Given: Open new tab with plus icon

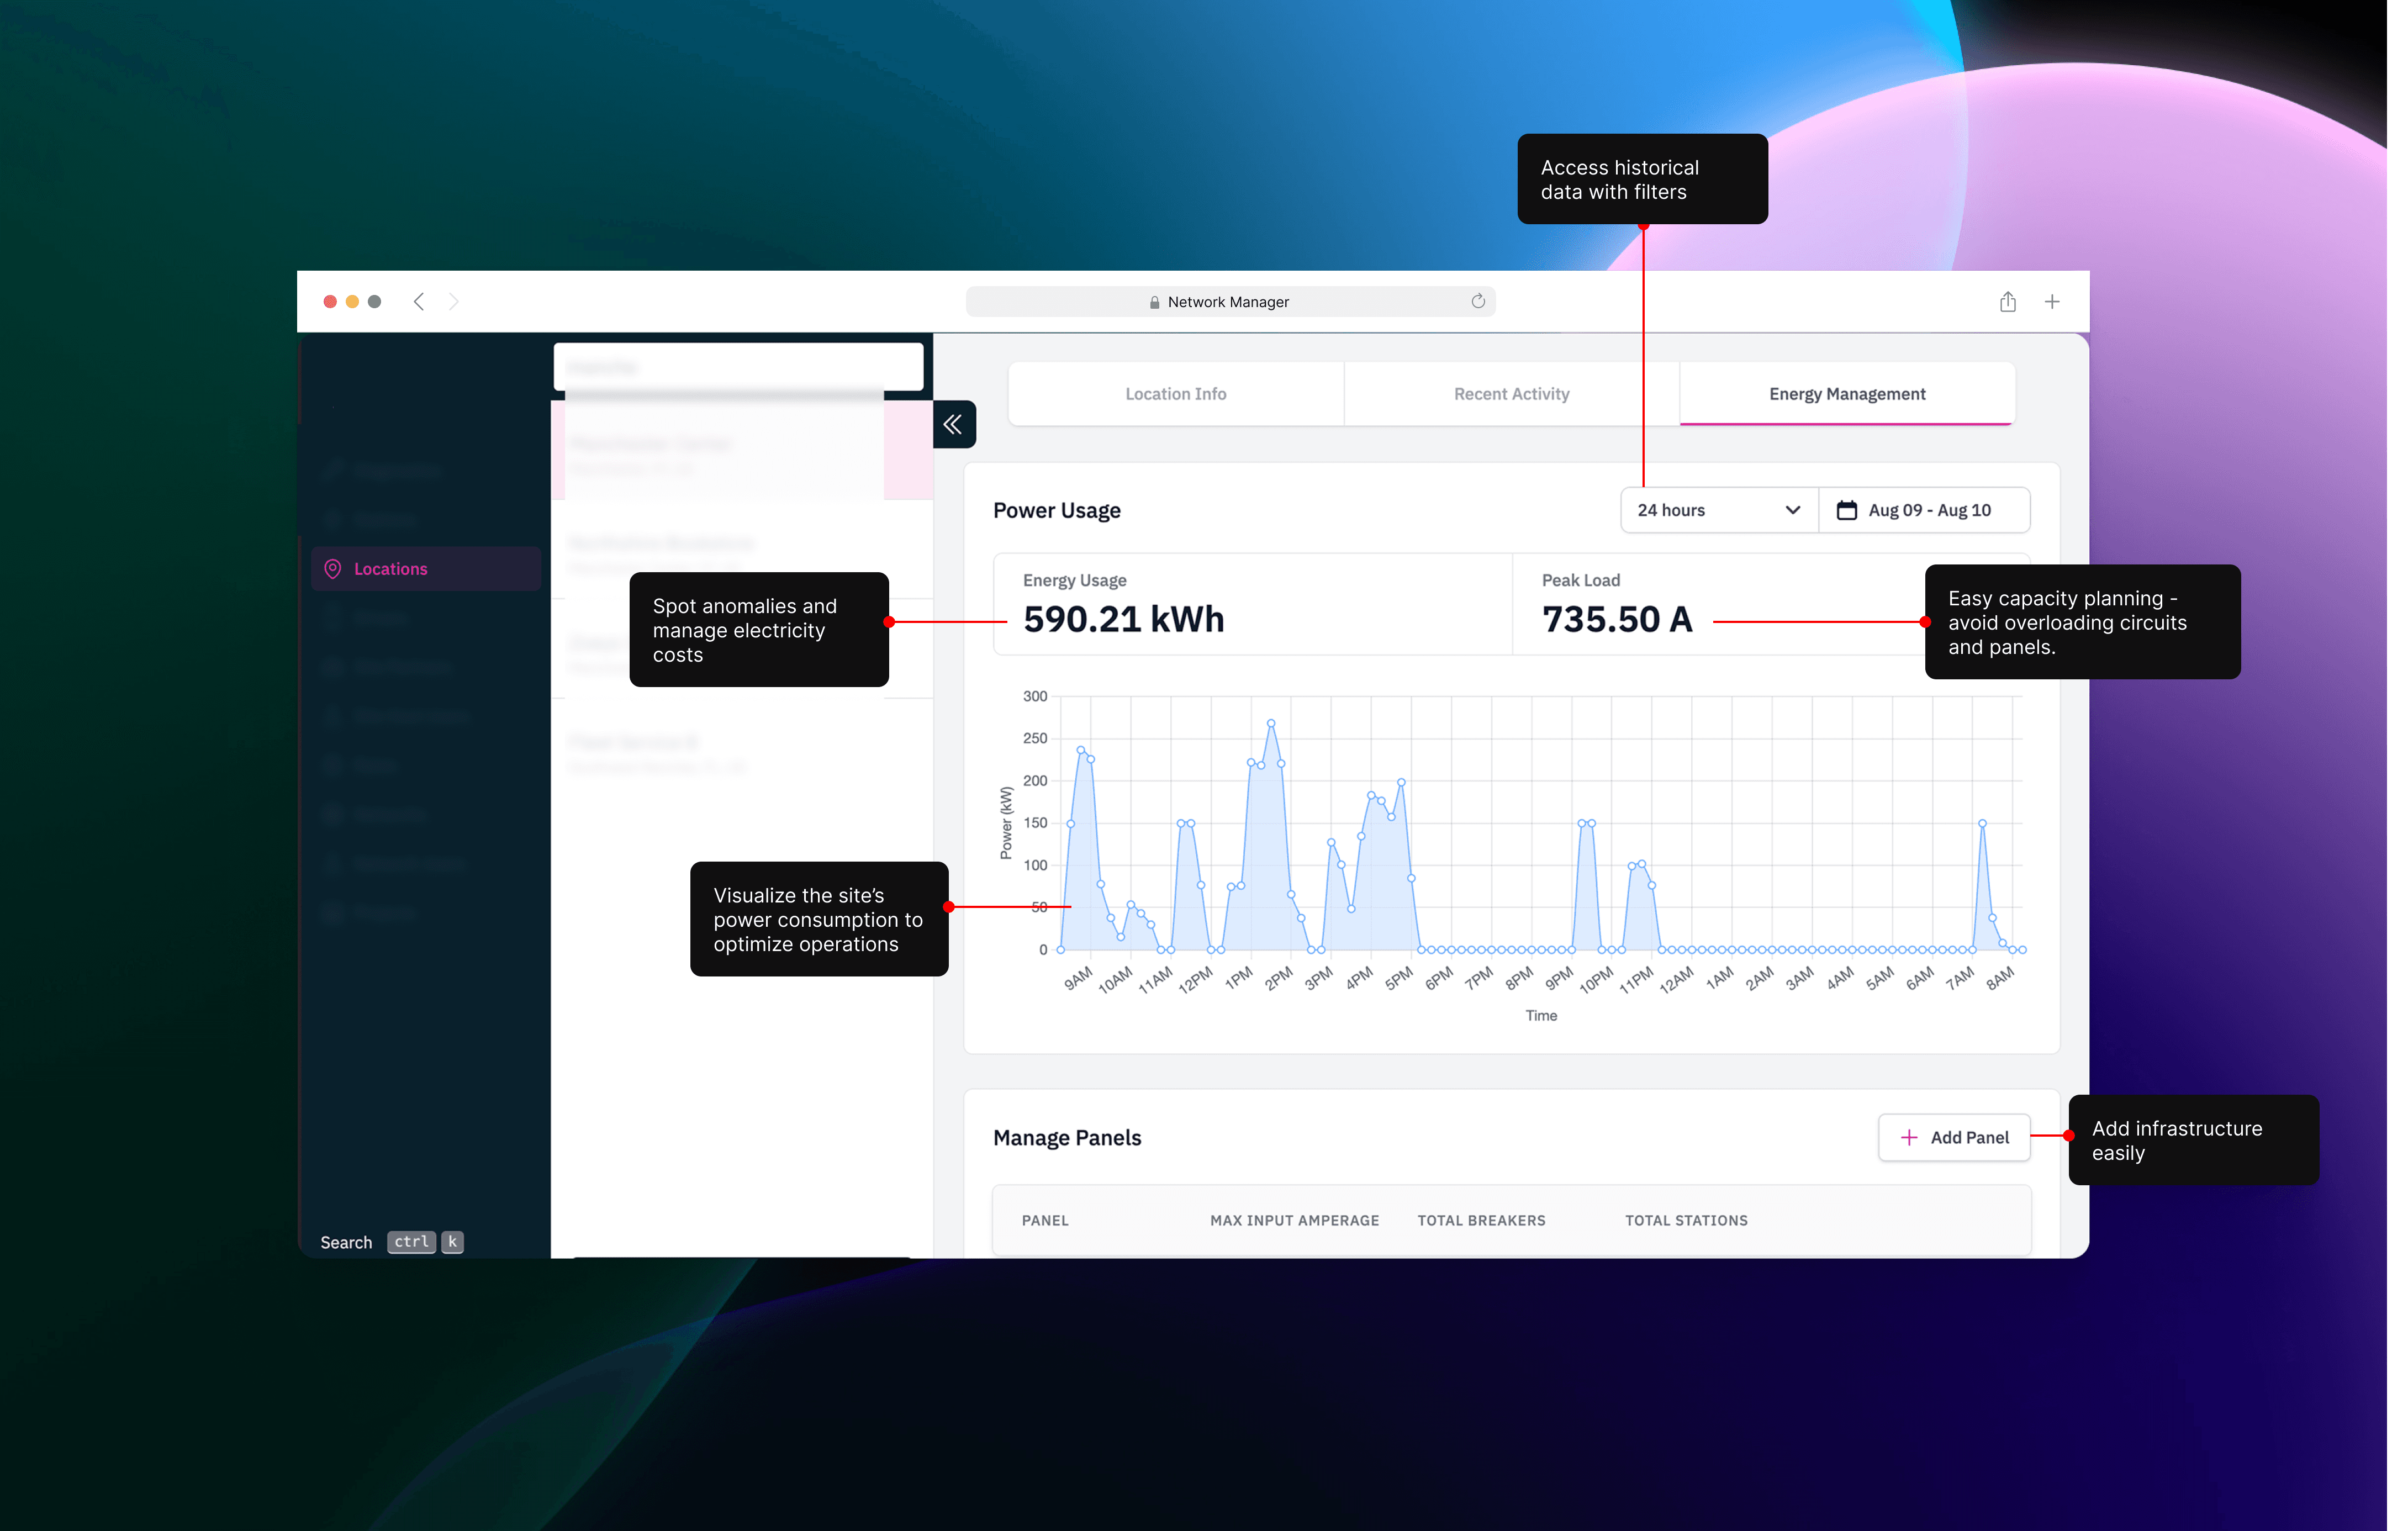Looking at the screenshot, I should tap(2051, 301).
